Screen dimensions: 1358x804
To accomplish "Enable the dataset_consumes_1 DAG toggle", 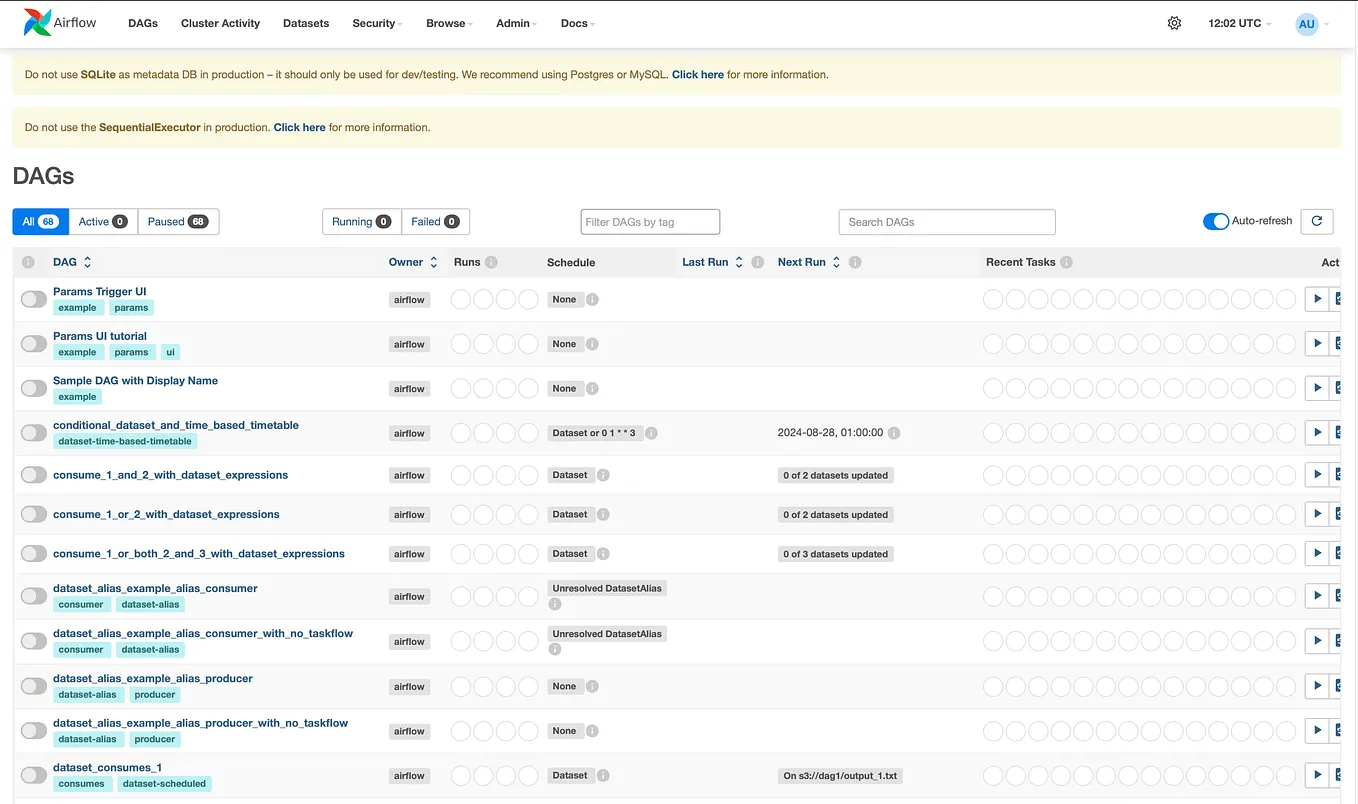I will pos(33,774).
